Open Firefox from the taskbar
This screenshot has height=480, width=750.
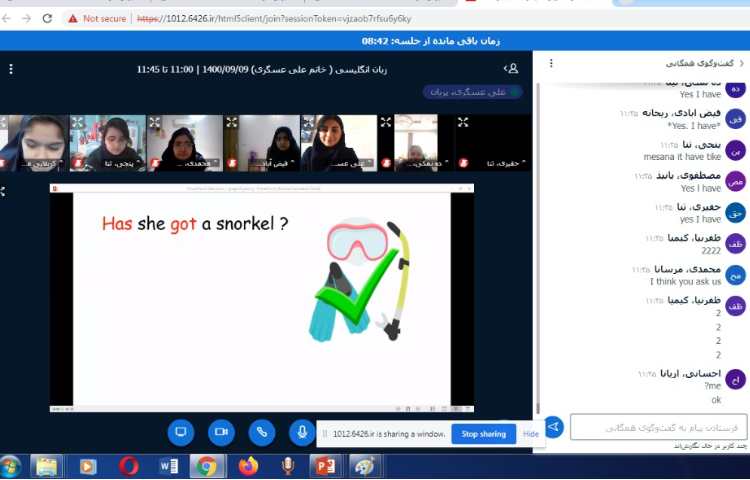[247, 466]
